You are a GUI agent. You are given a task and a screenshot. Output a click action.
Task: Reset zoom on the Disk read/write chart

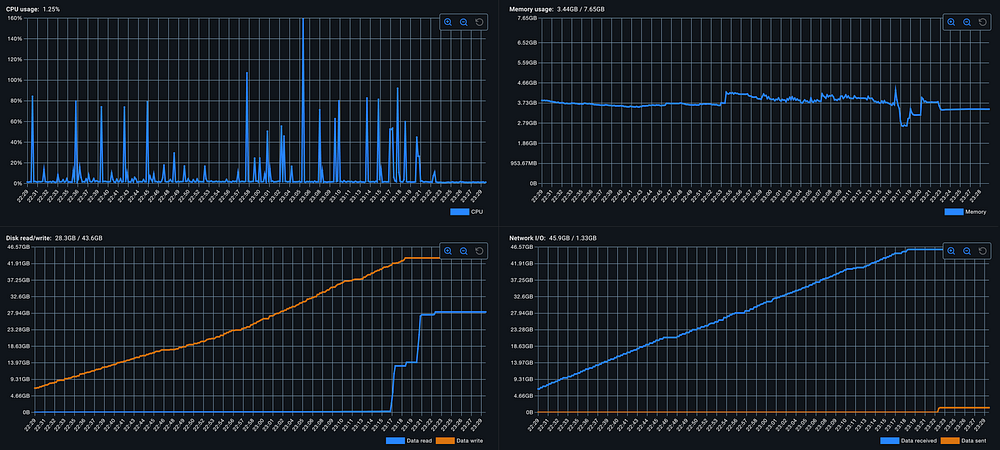pos(480,251)
